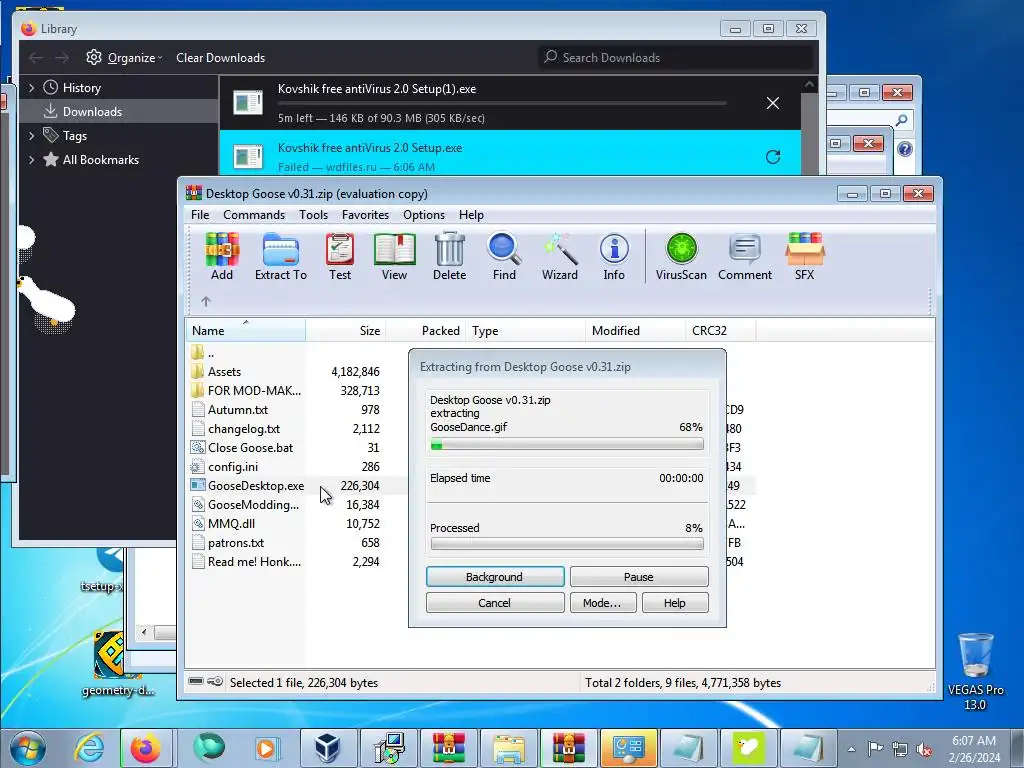The height and width of the screenshot is (768, 1024).
Task: Open the Windows Start button
Action: [27, 748]
